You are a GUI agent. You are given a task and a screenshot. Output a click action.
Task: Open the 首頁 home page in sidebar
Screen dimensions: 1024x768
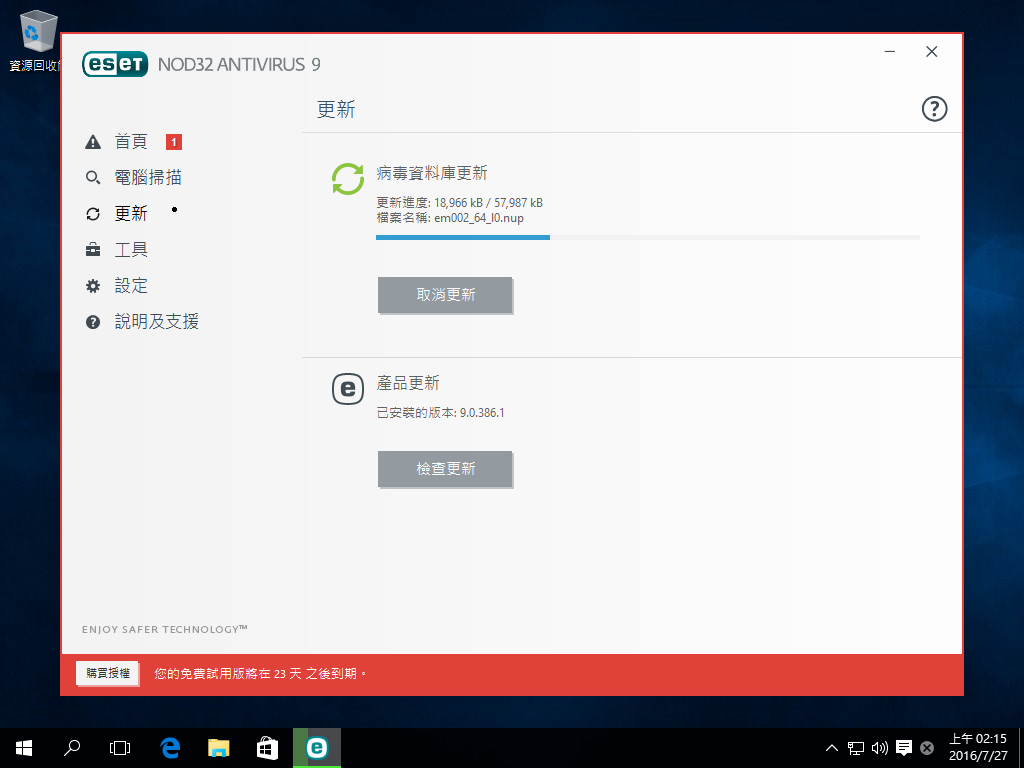[131, 142]
